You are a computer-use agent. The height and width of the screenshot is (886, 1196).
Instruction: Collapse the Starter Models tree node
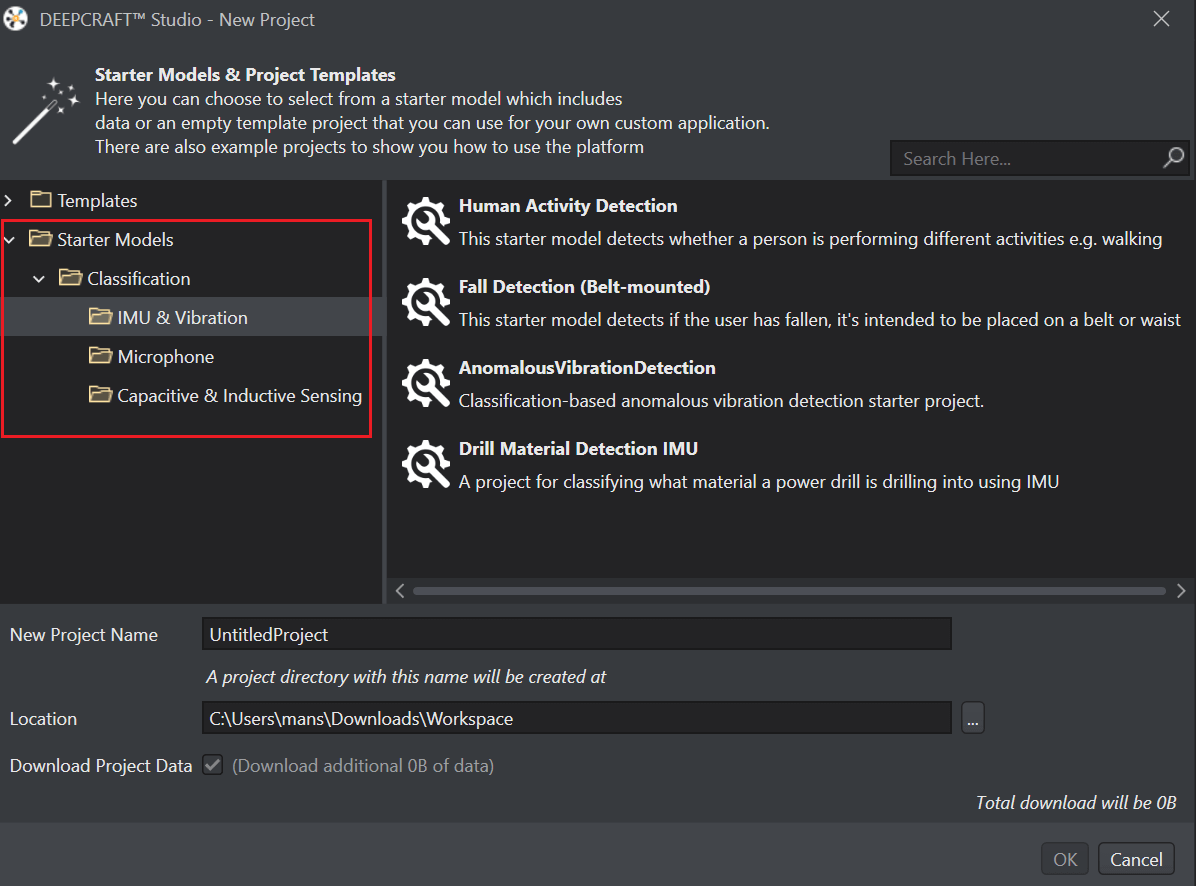9,240
